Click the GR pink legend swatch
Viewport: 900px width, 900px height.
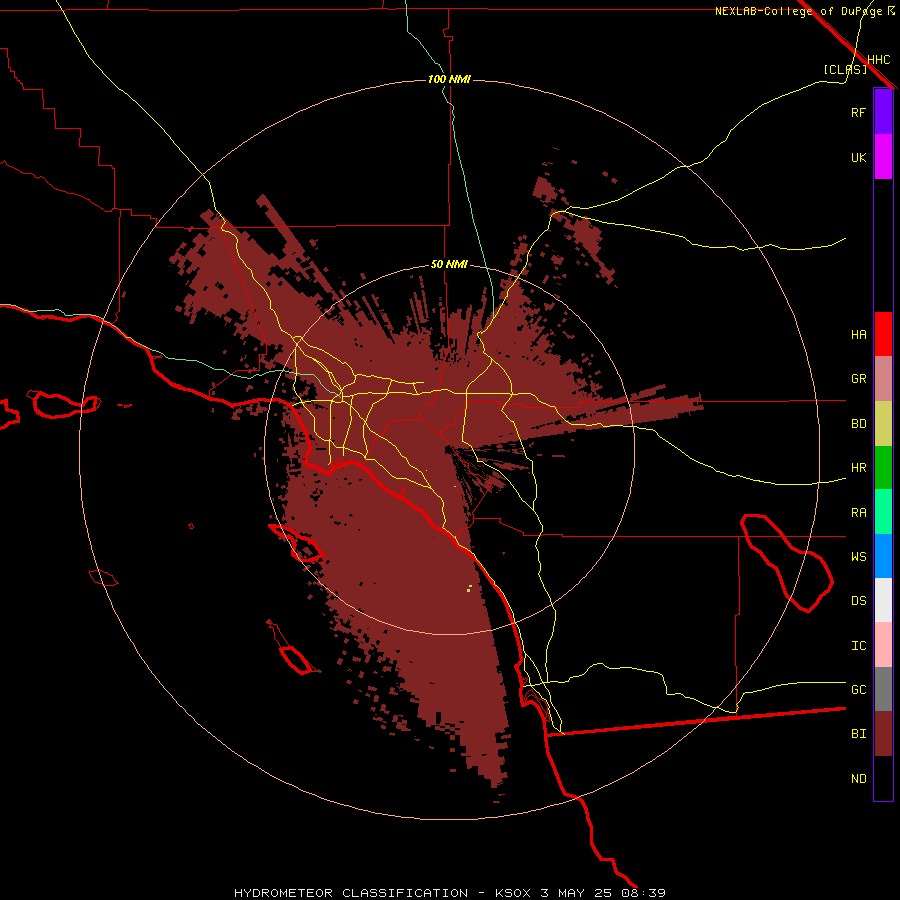point(883,379)
